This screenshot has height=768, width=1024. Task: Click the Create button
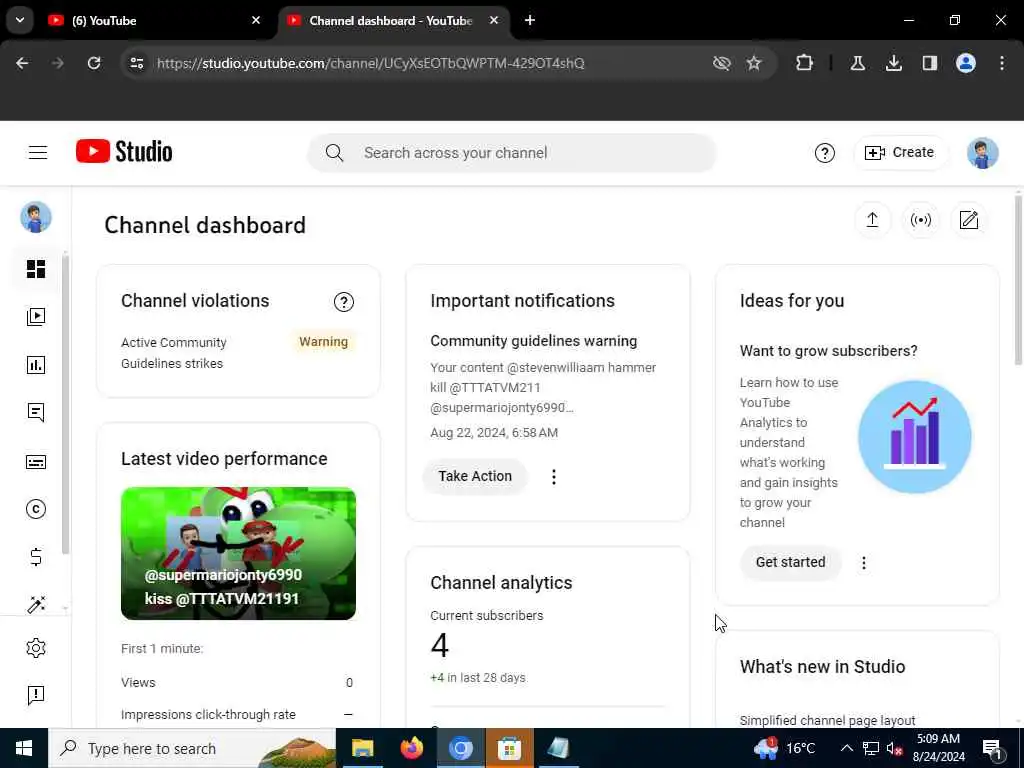coord(900,153)
